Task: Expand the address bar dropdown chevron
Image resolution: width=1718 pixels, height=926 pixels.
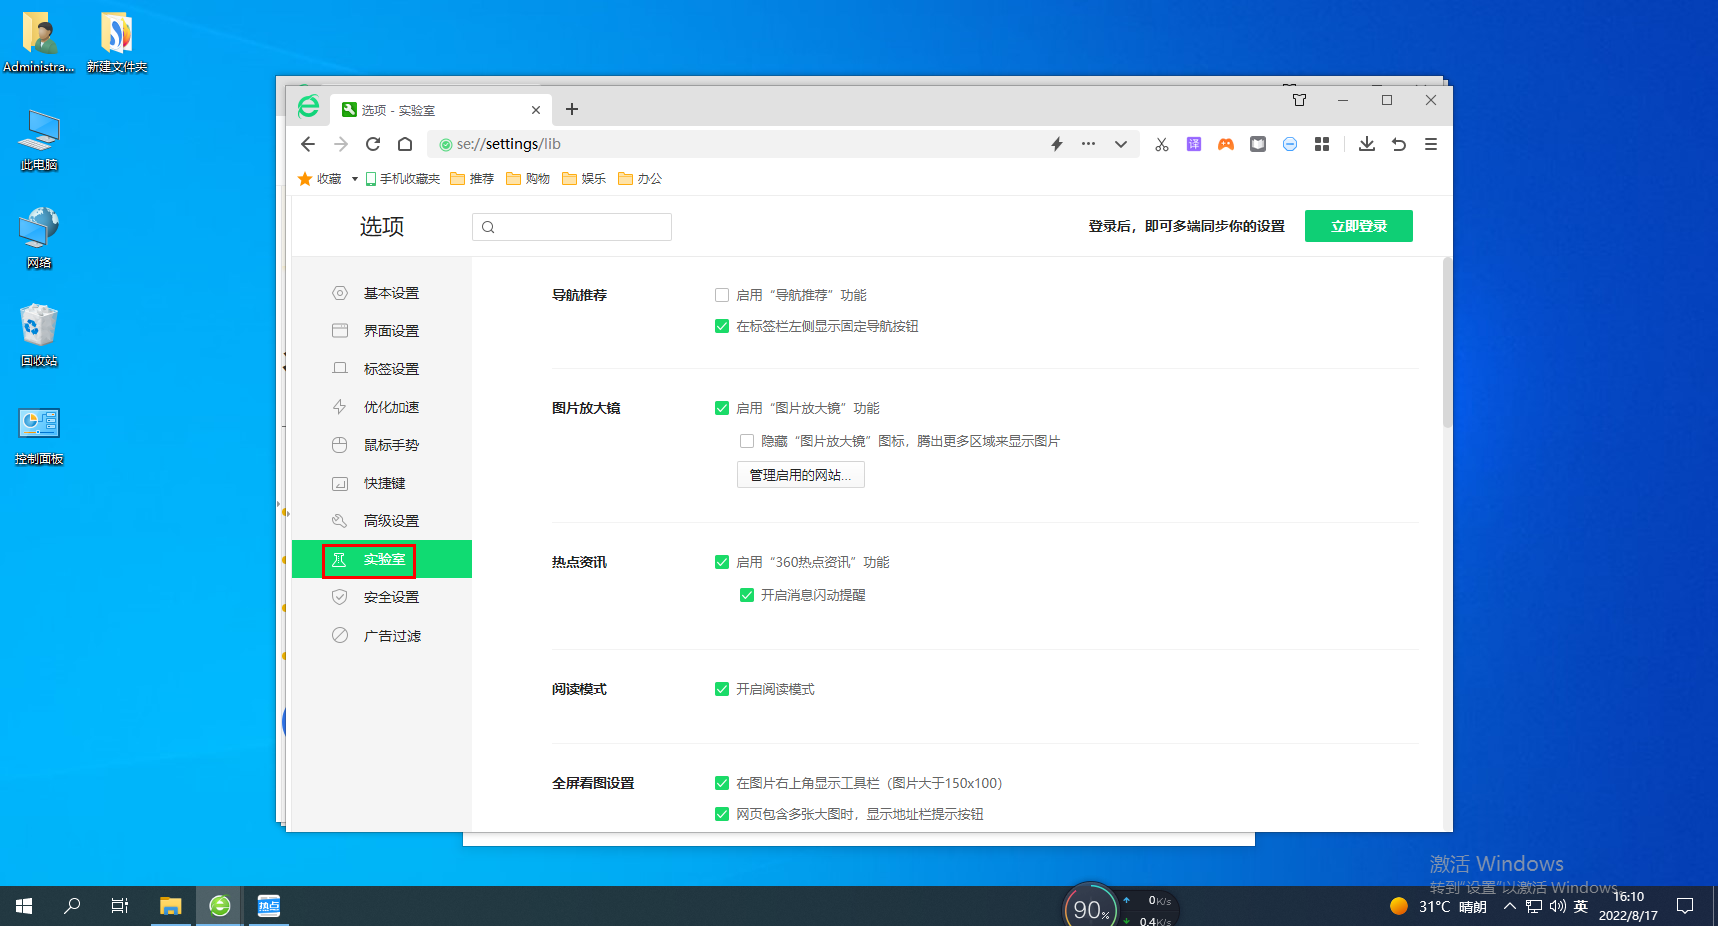Action: coord(1121,144)
